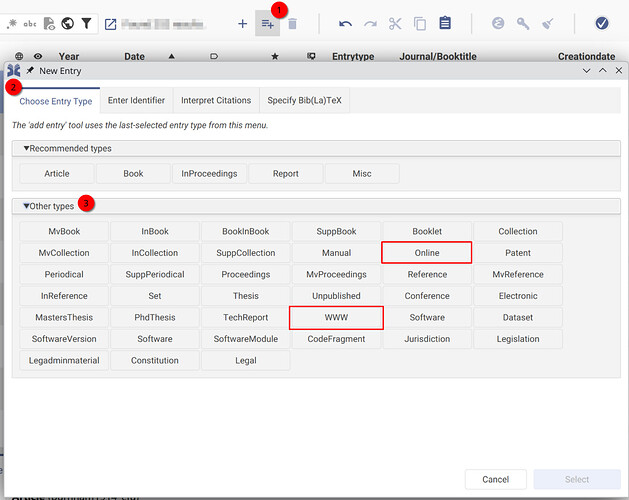The image size is (629, 500).
Task: Click the Cancel button
Action: [496, 480]
